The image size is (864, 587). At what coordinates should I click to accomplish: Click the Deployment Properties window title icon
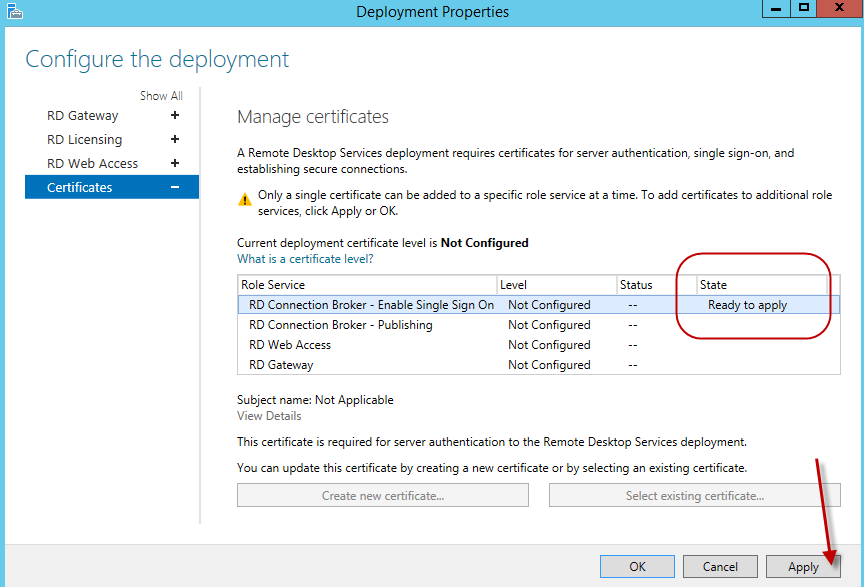pyautogui.click(x=13, y=12)
